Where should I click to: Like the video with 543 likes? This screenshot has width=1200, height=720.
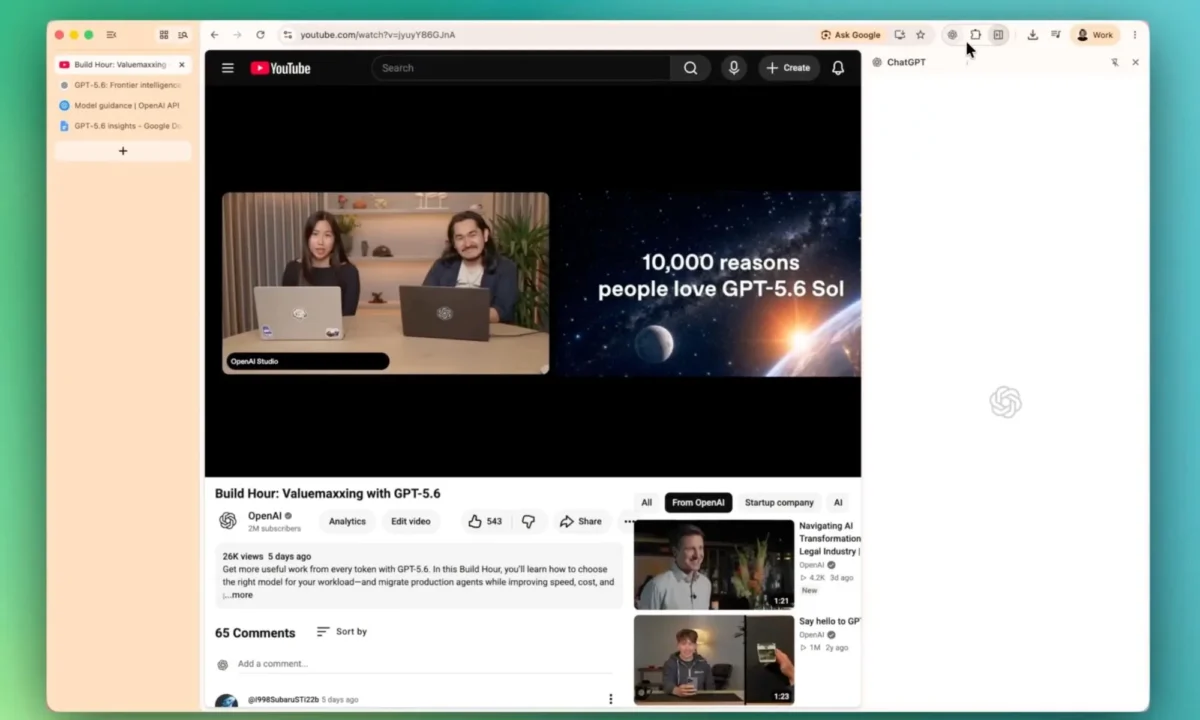485,521
